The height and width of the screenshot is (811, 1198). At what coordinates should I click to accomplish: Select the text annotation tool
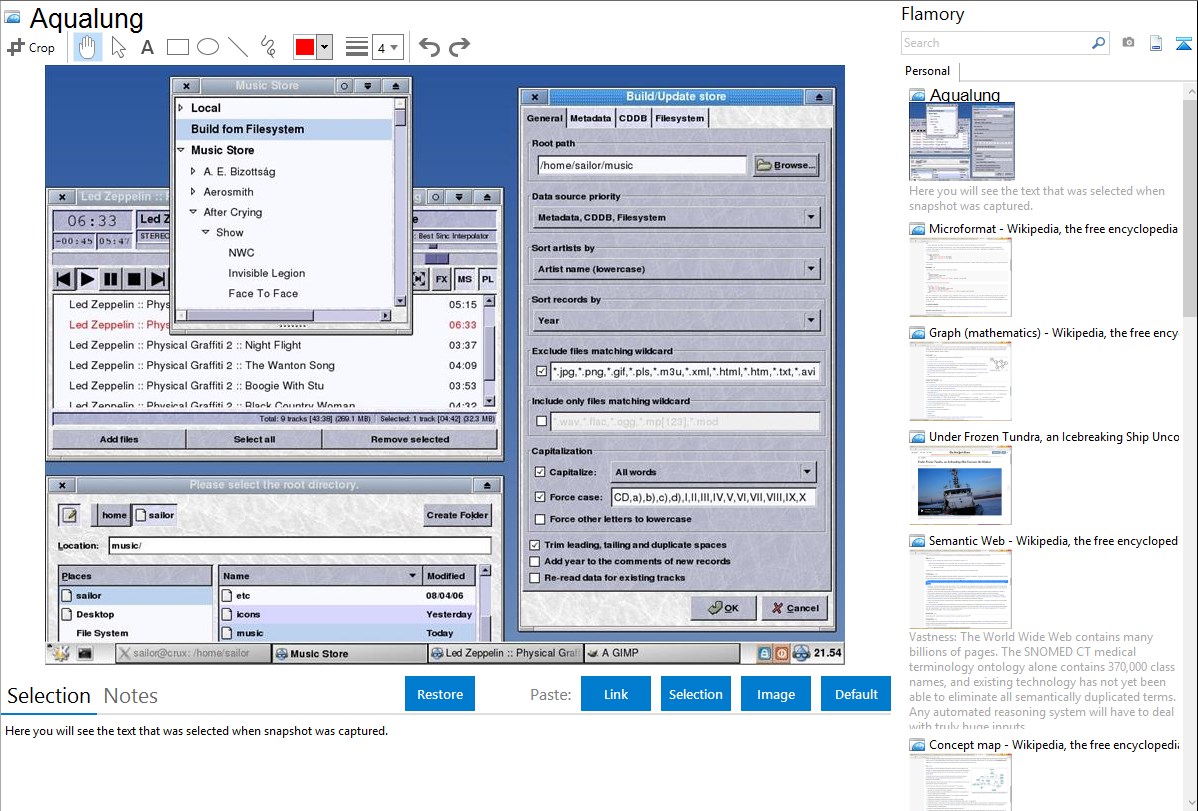tap(147, 47)
